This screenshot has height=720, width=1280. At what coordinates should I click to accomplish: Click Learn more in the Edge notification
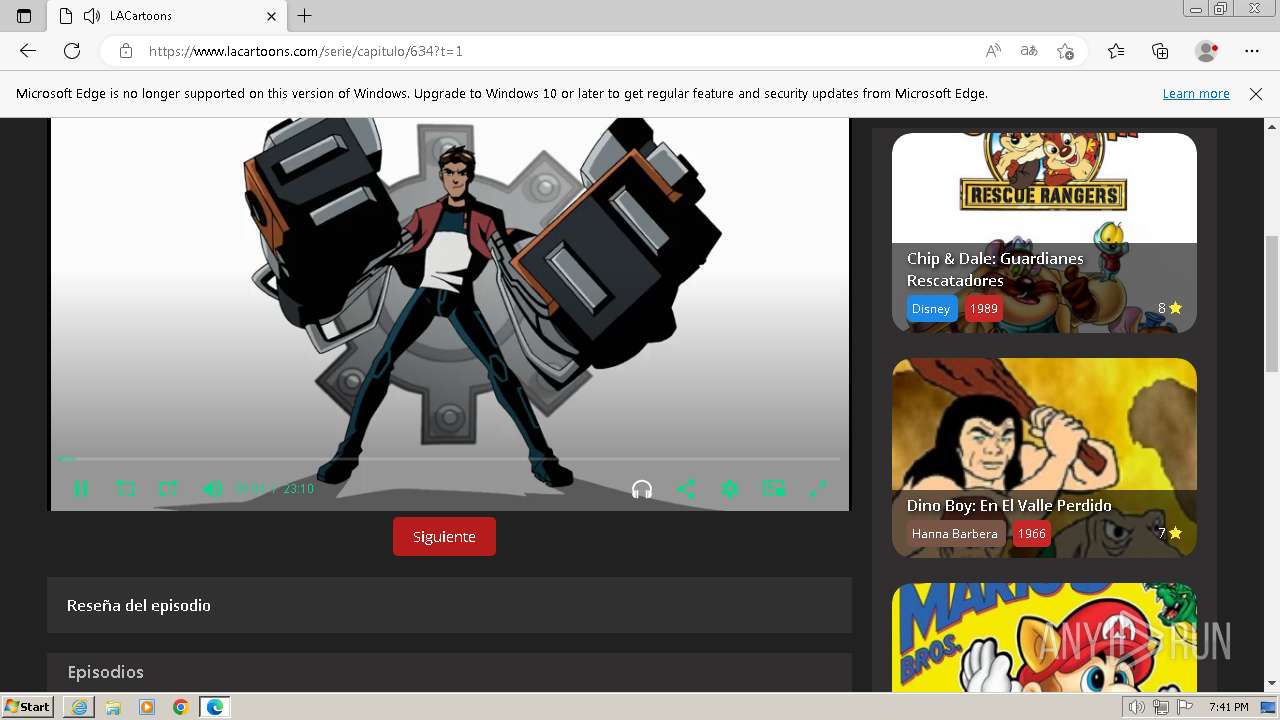(x=1196, y=93)
